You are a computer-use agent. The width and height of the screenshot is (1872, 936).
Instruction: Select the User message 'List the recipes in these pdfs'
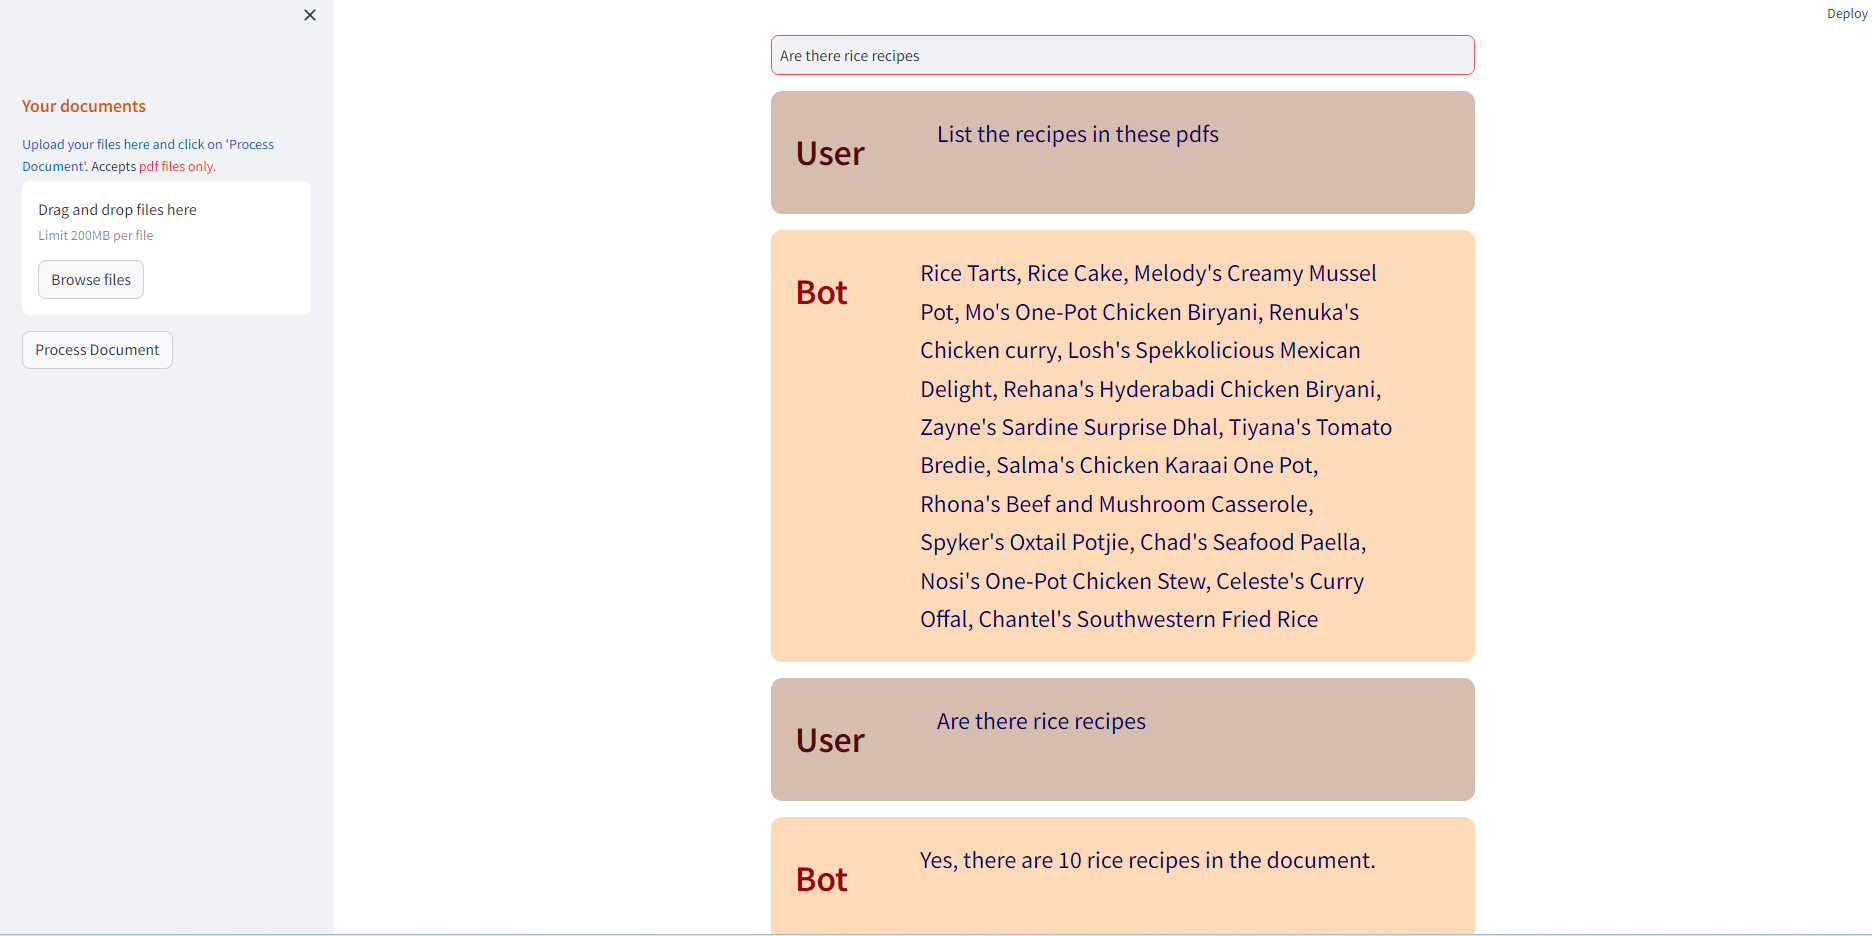point(1122,152)
